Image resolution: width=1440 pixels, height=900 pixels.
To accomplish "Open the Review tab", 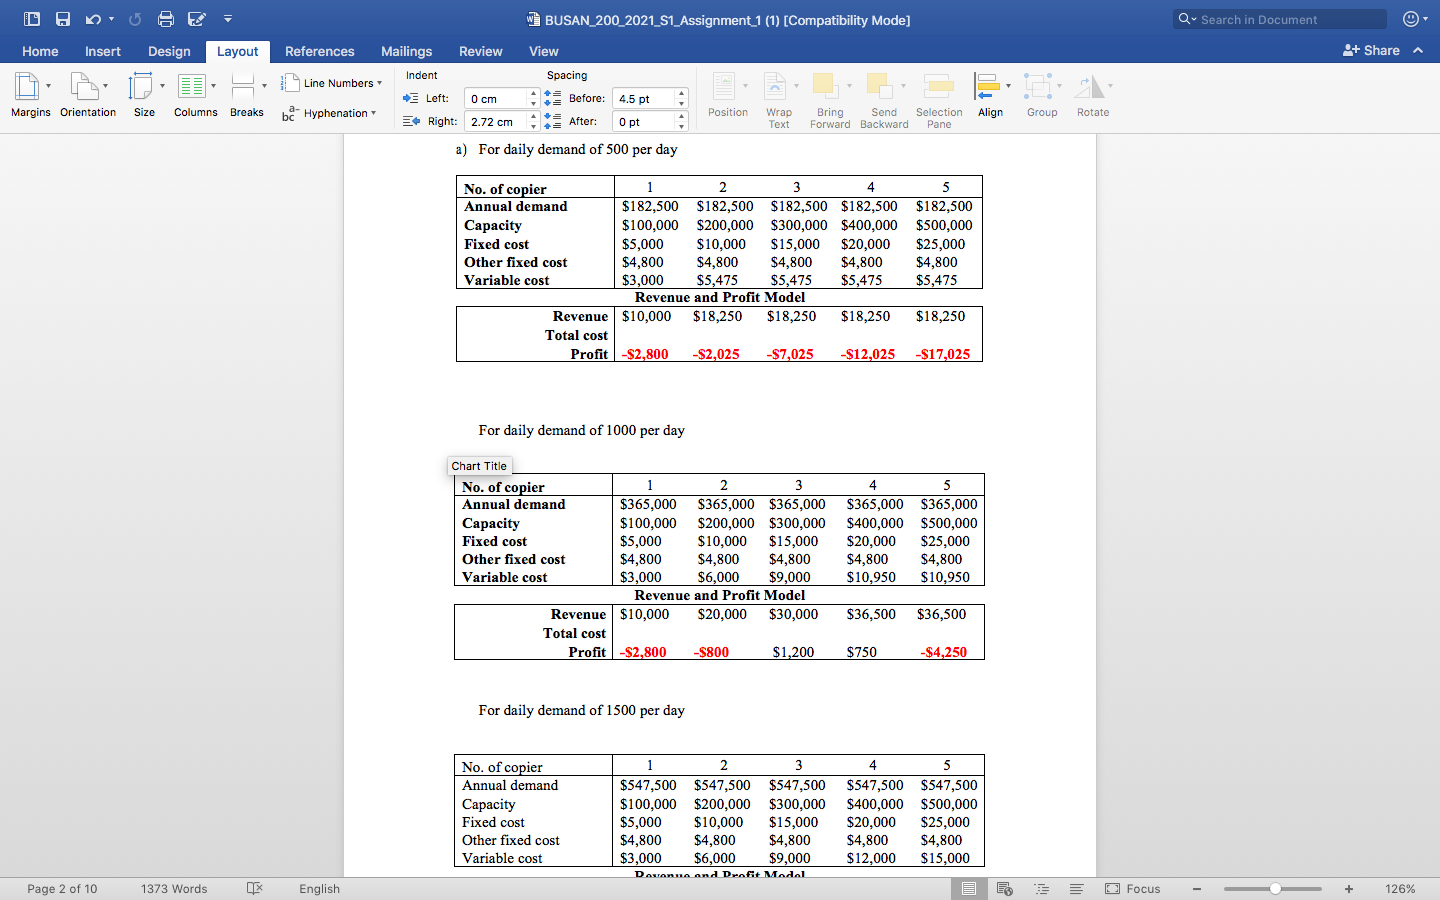I will coord(480,51).
